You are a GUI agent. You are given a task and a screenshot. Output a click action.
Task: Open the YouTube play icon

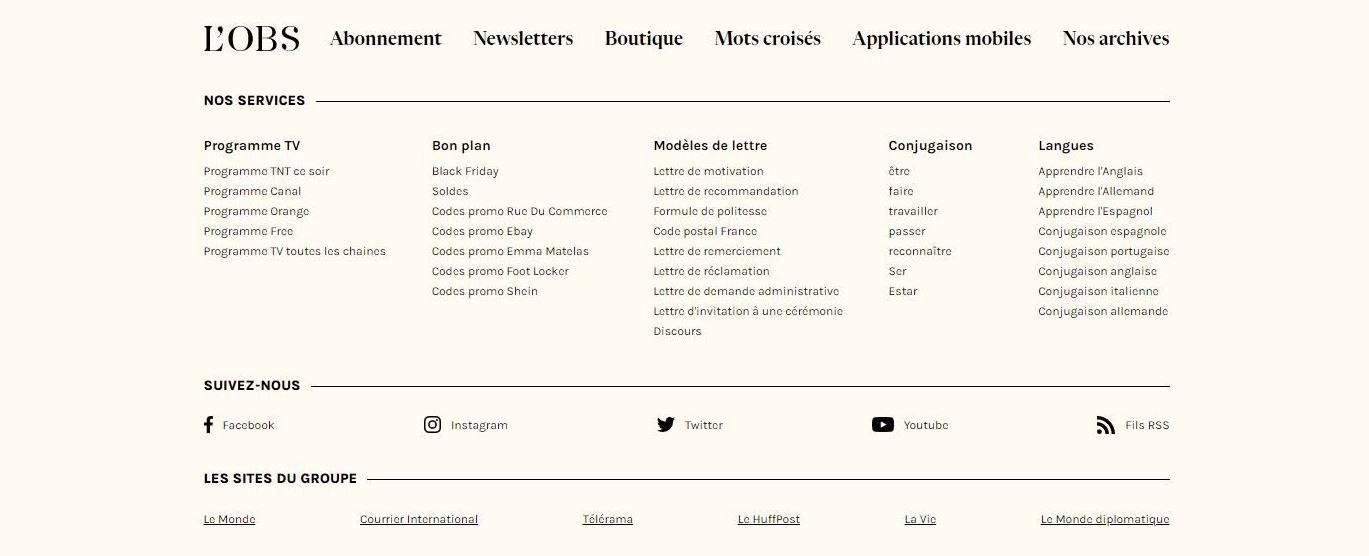point(882,425)
